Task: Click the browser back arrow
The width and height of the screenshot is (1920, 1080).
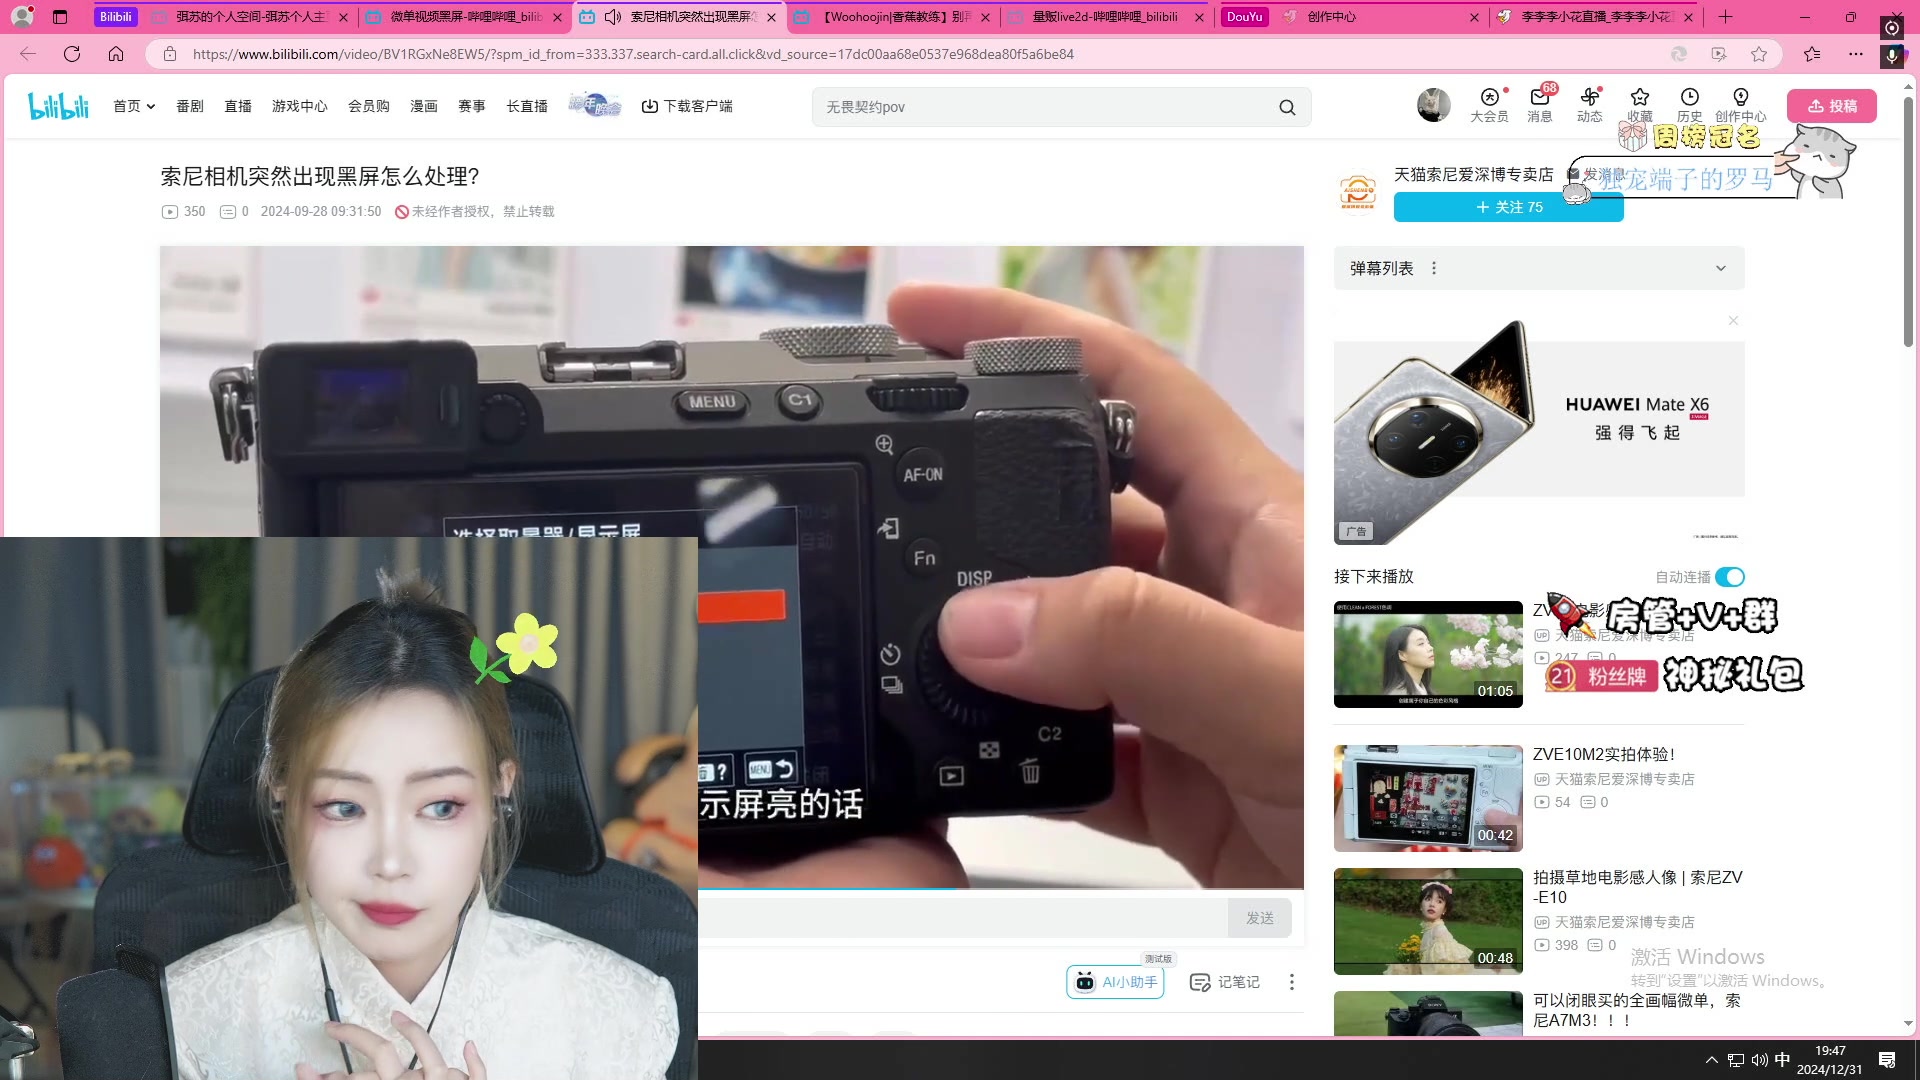Action: coord(28,54)
